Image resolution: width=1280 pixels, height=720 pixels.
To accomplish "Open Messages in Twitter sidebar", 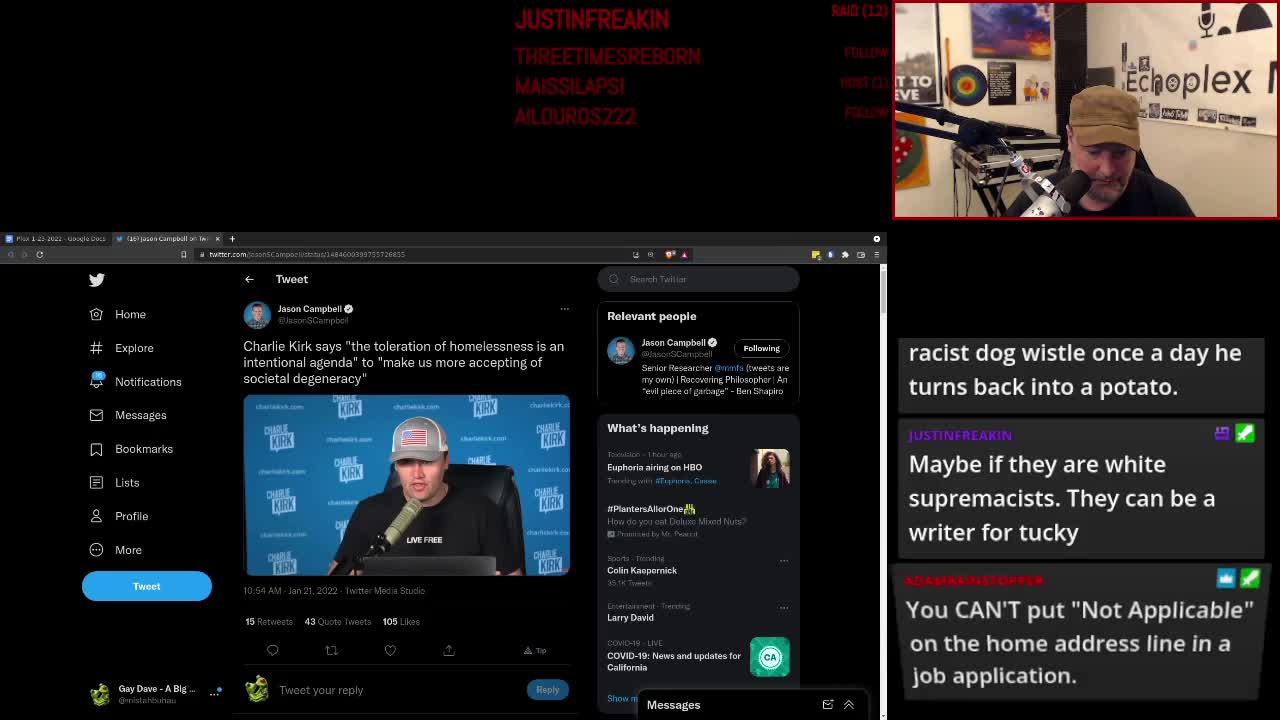I will [128, 415].
